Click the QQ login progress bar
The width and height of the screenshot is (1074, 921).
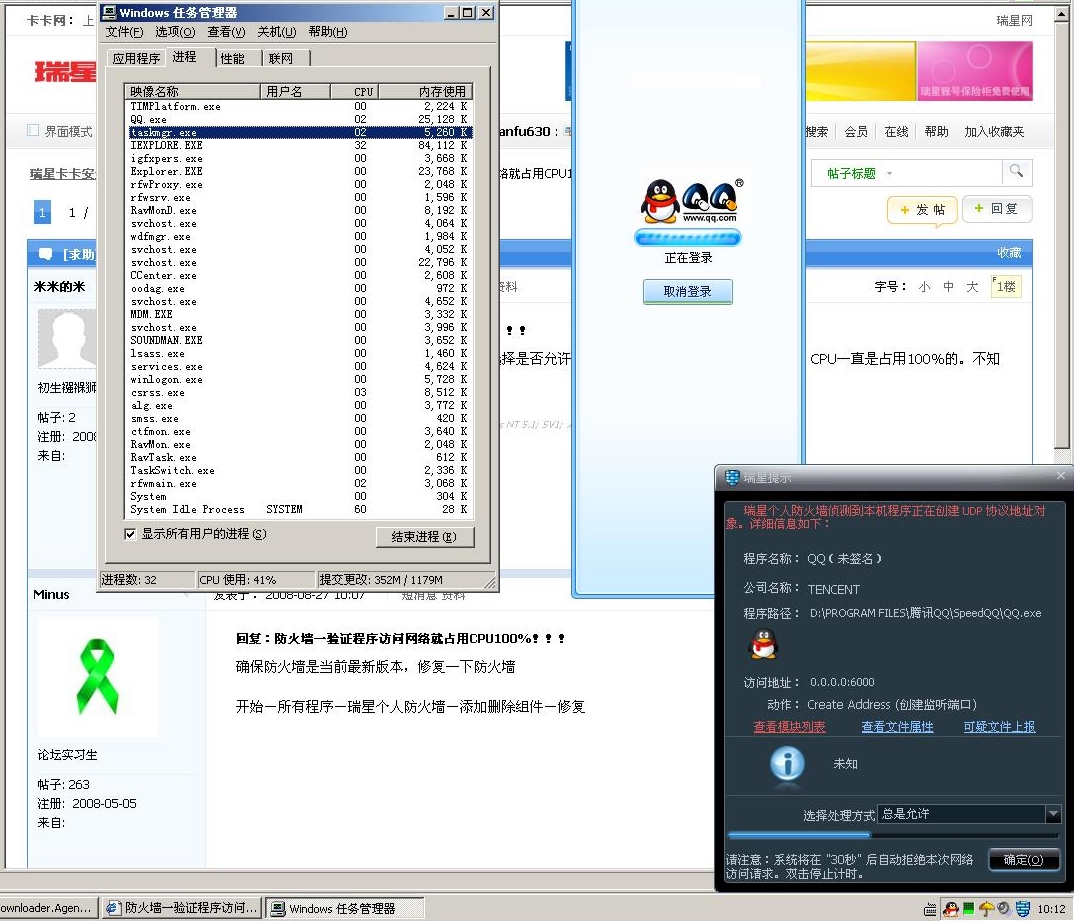click(687, 238)
